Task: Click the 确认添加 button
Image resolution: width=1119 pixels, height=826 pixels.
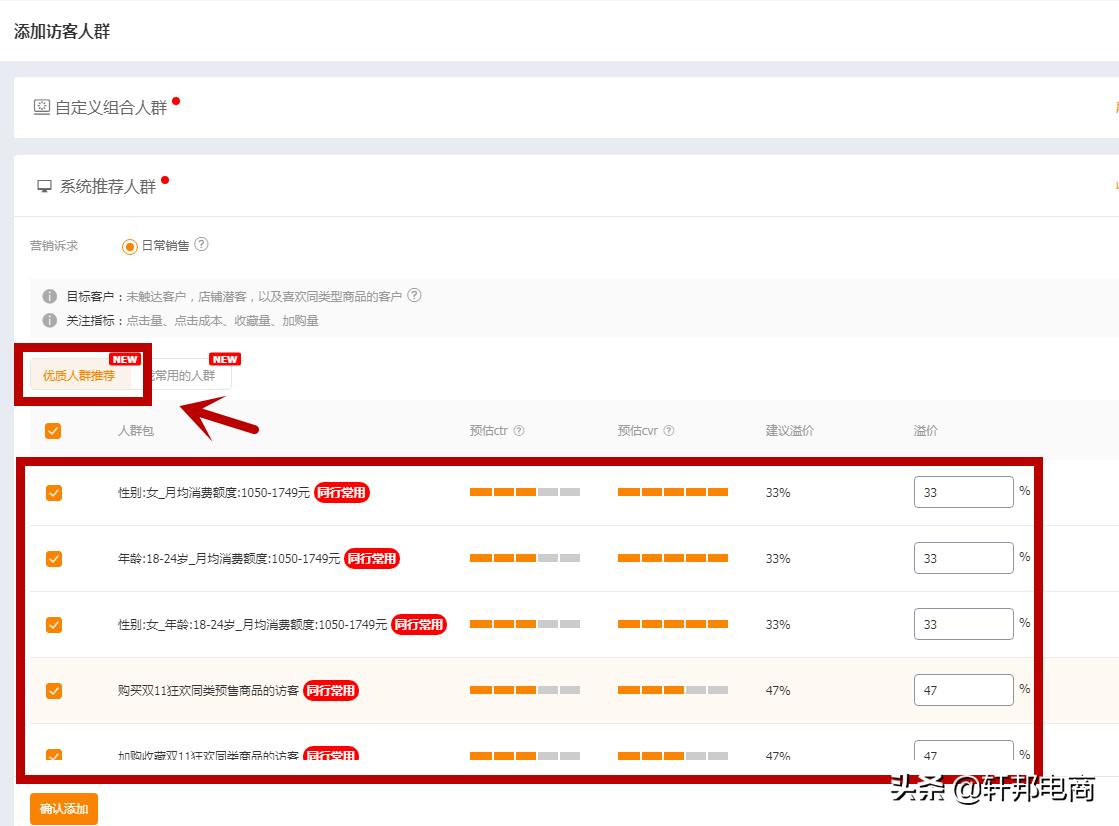Action: click(x=64, y=808)
